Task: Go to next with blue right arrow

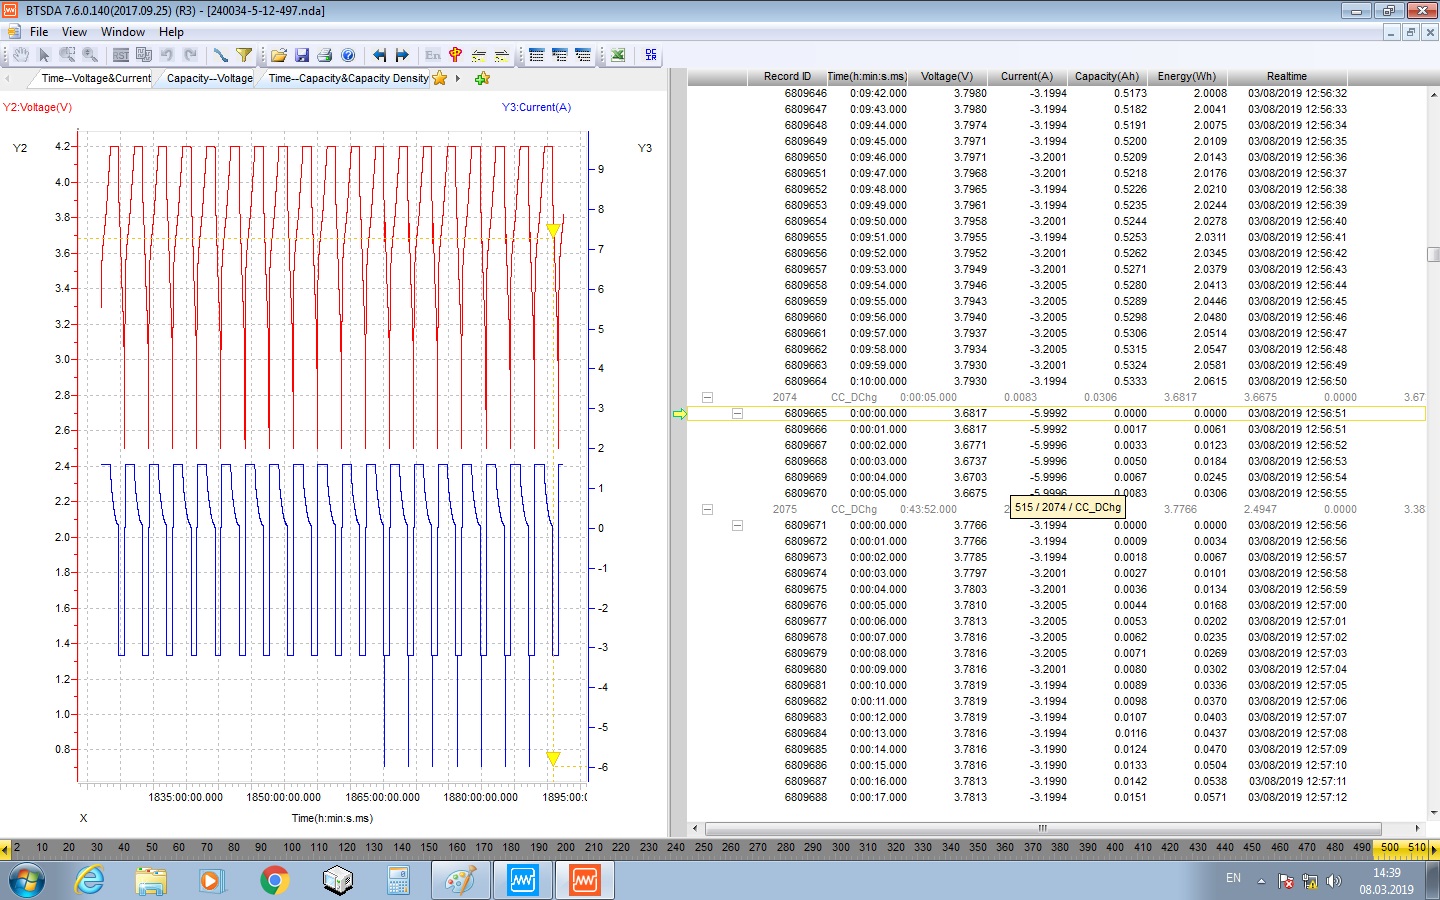Action: (402, 55)
